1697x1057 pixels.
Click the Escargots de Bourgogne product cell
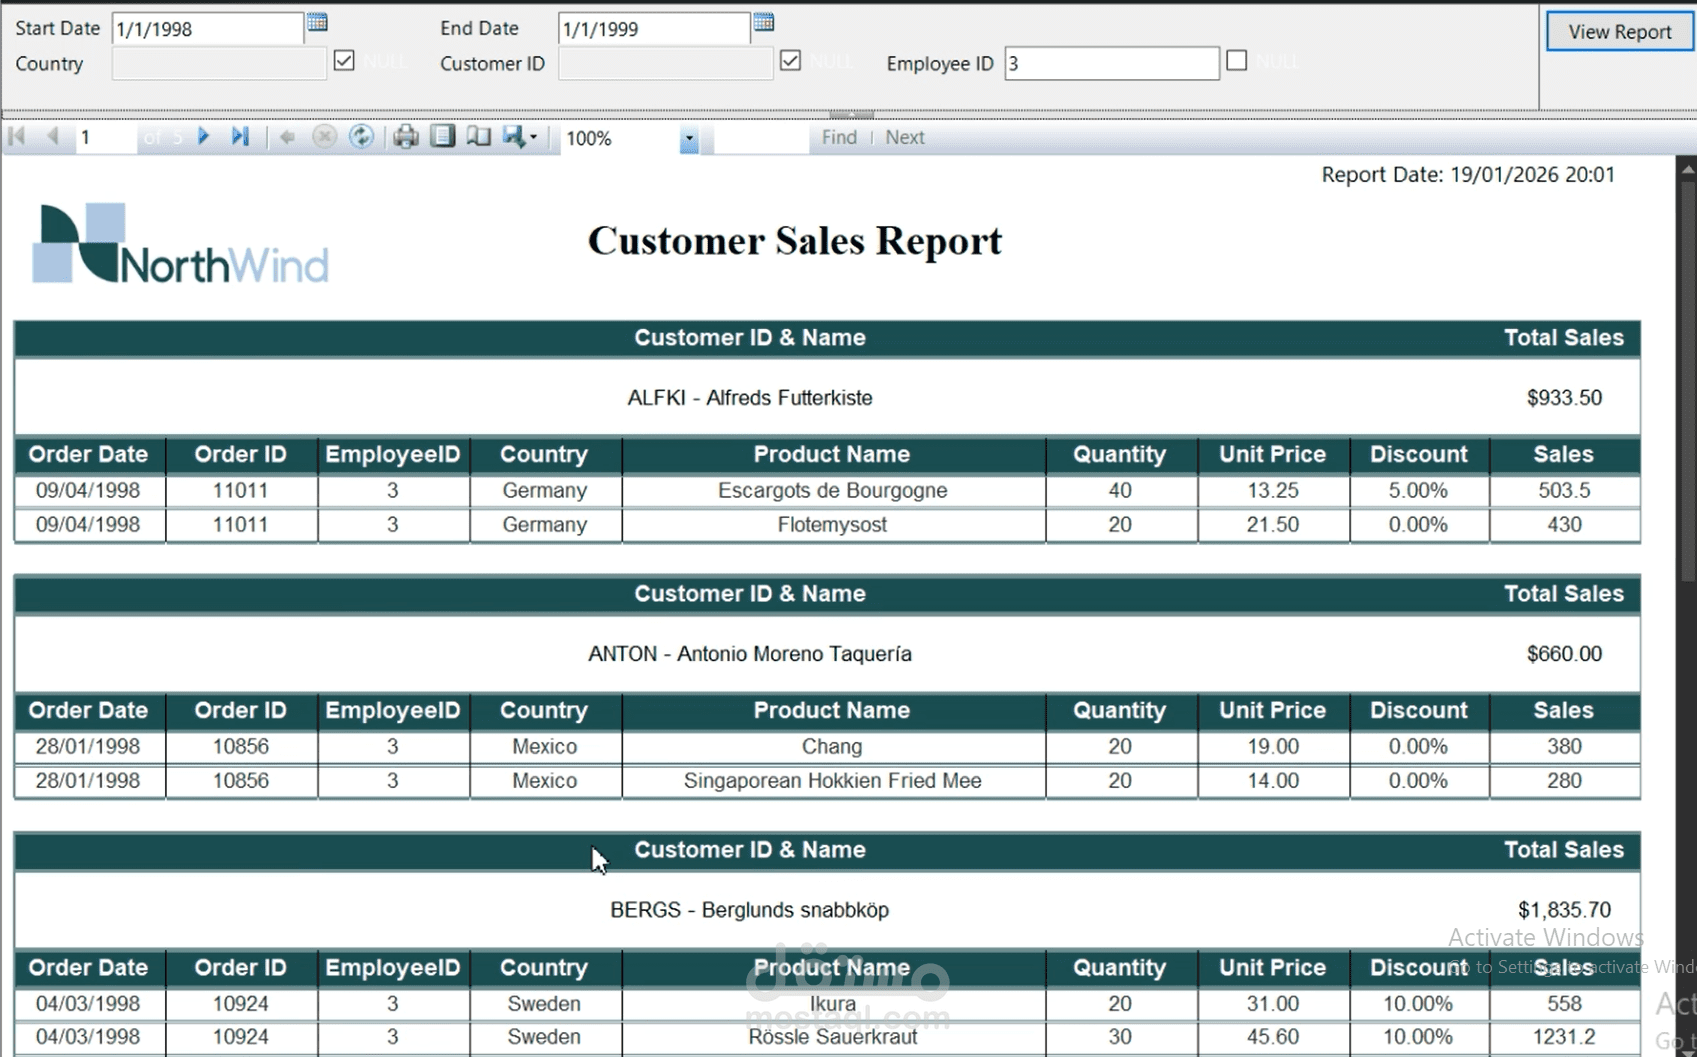[x=833, y=491]
